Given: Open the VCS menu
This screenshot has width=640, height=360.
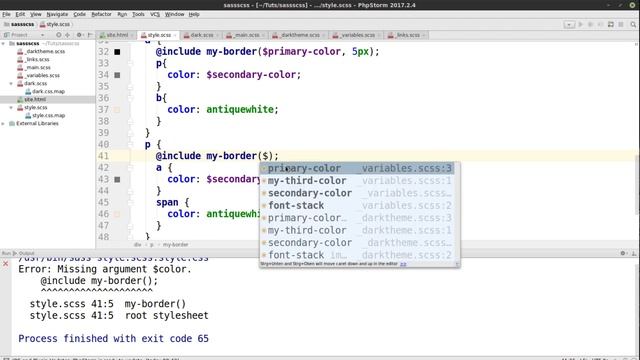Looking at the screenshot, I should 155,14.
